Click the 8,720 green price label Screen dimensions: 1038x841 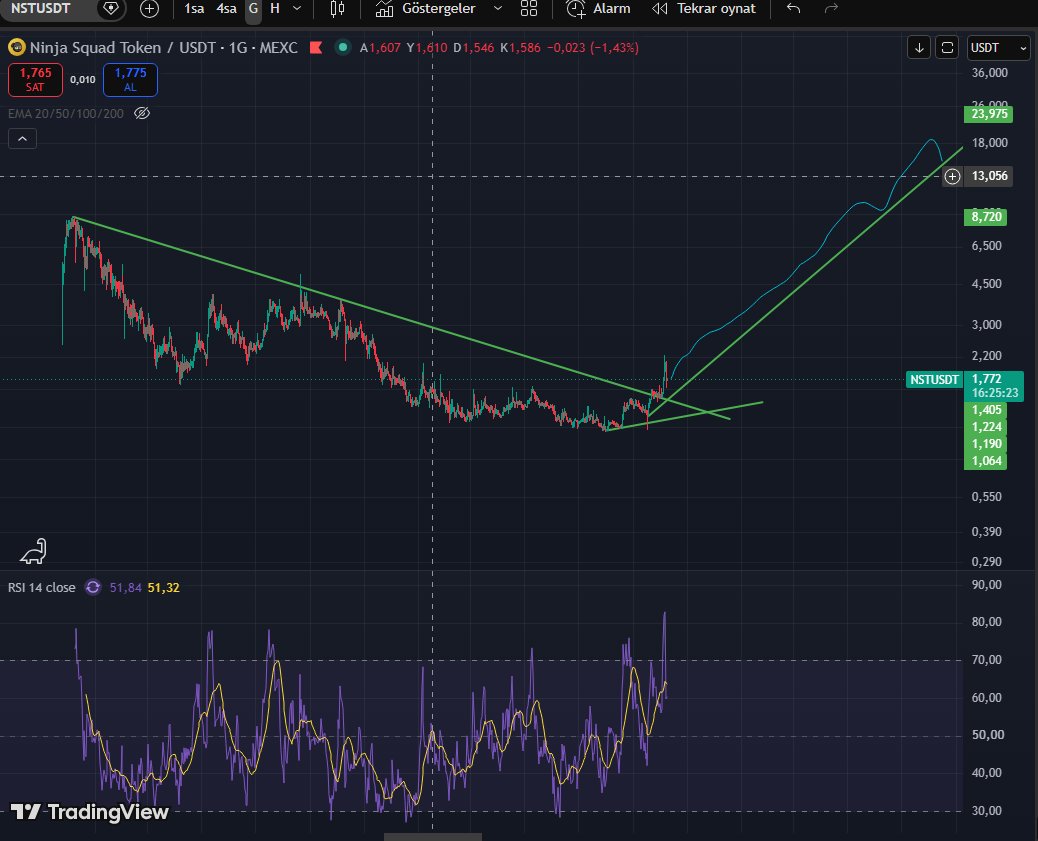985,217
